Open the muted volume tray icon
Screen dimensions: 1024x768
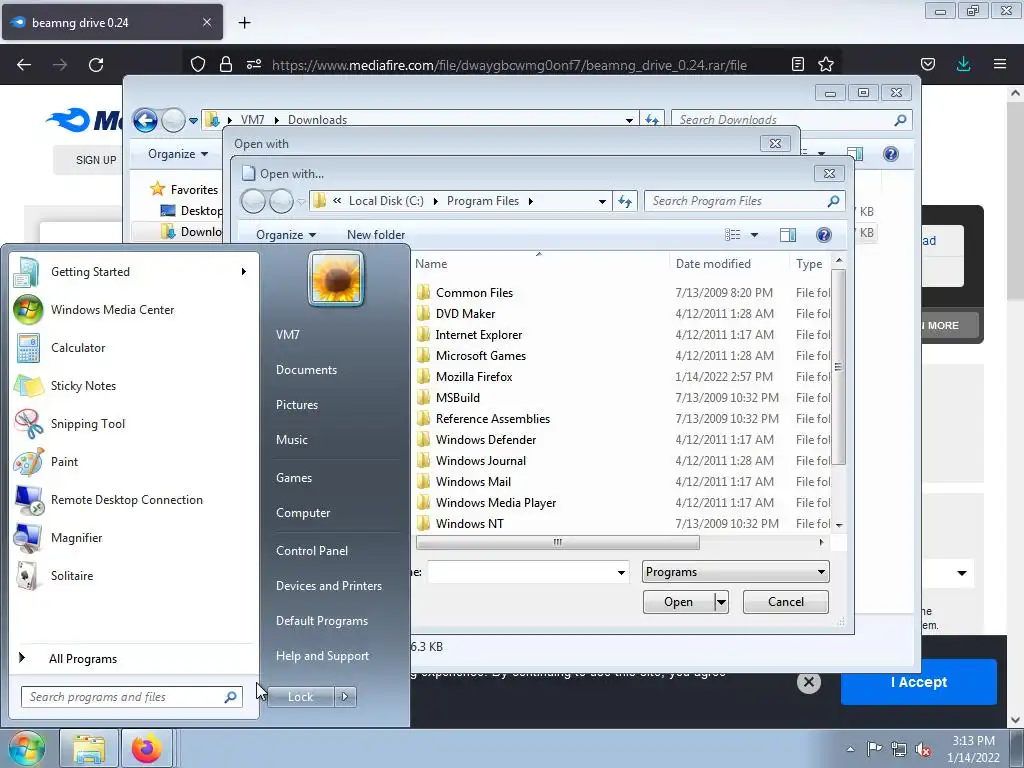click(x=923, y=749)
